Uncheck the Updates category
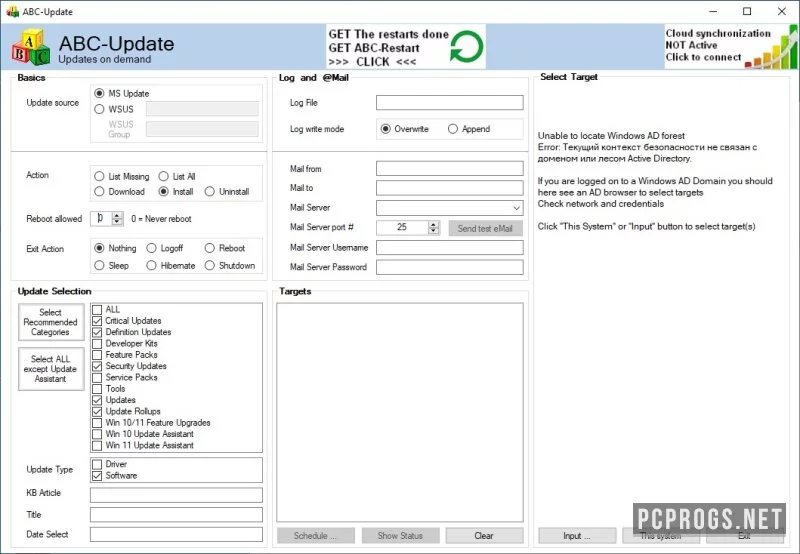 pyautogui.click(x=97, y=400)
